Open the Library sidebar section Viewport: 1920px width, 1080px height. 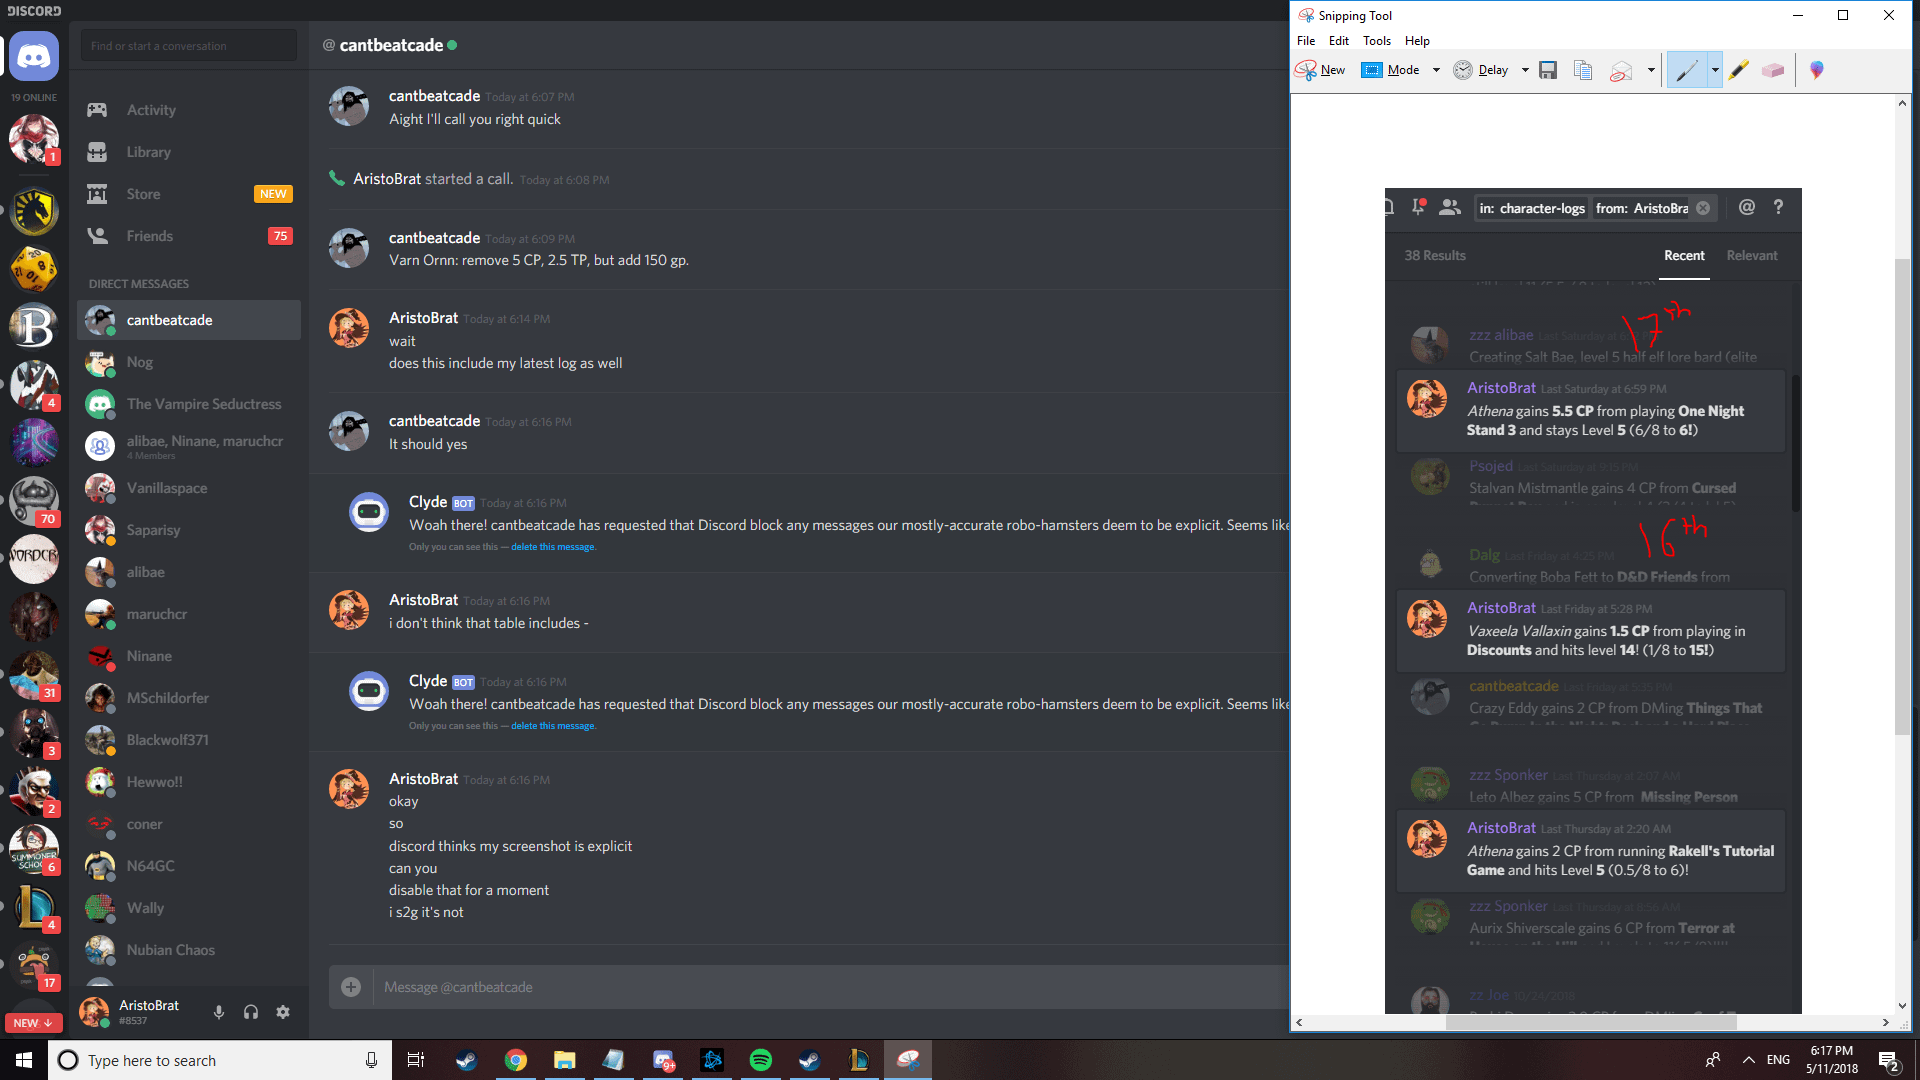point(149,152)
